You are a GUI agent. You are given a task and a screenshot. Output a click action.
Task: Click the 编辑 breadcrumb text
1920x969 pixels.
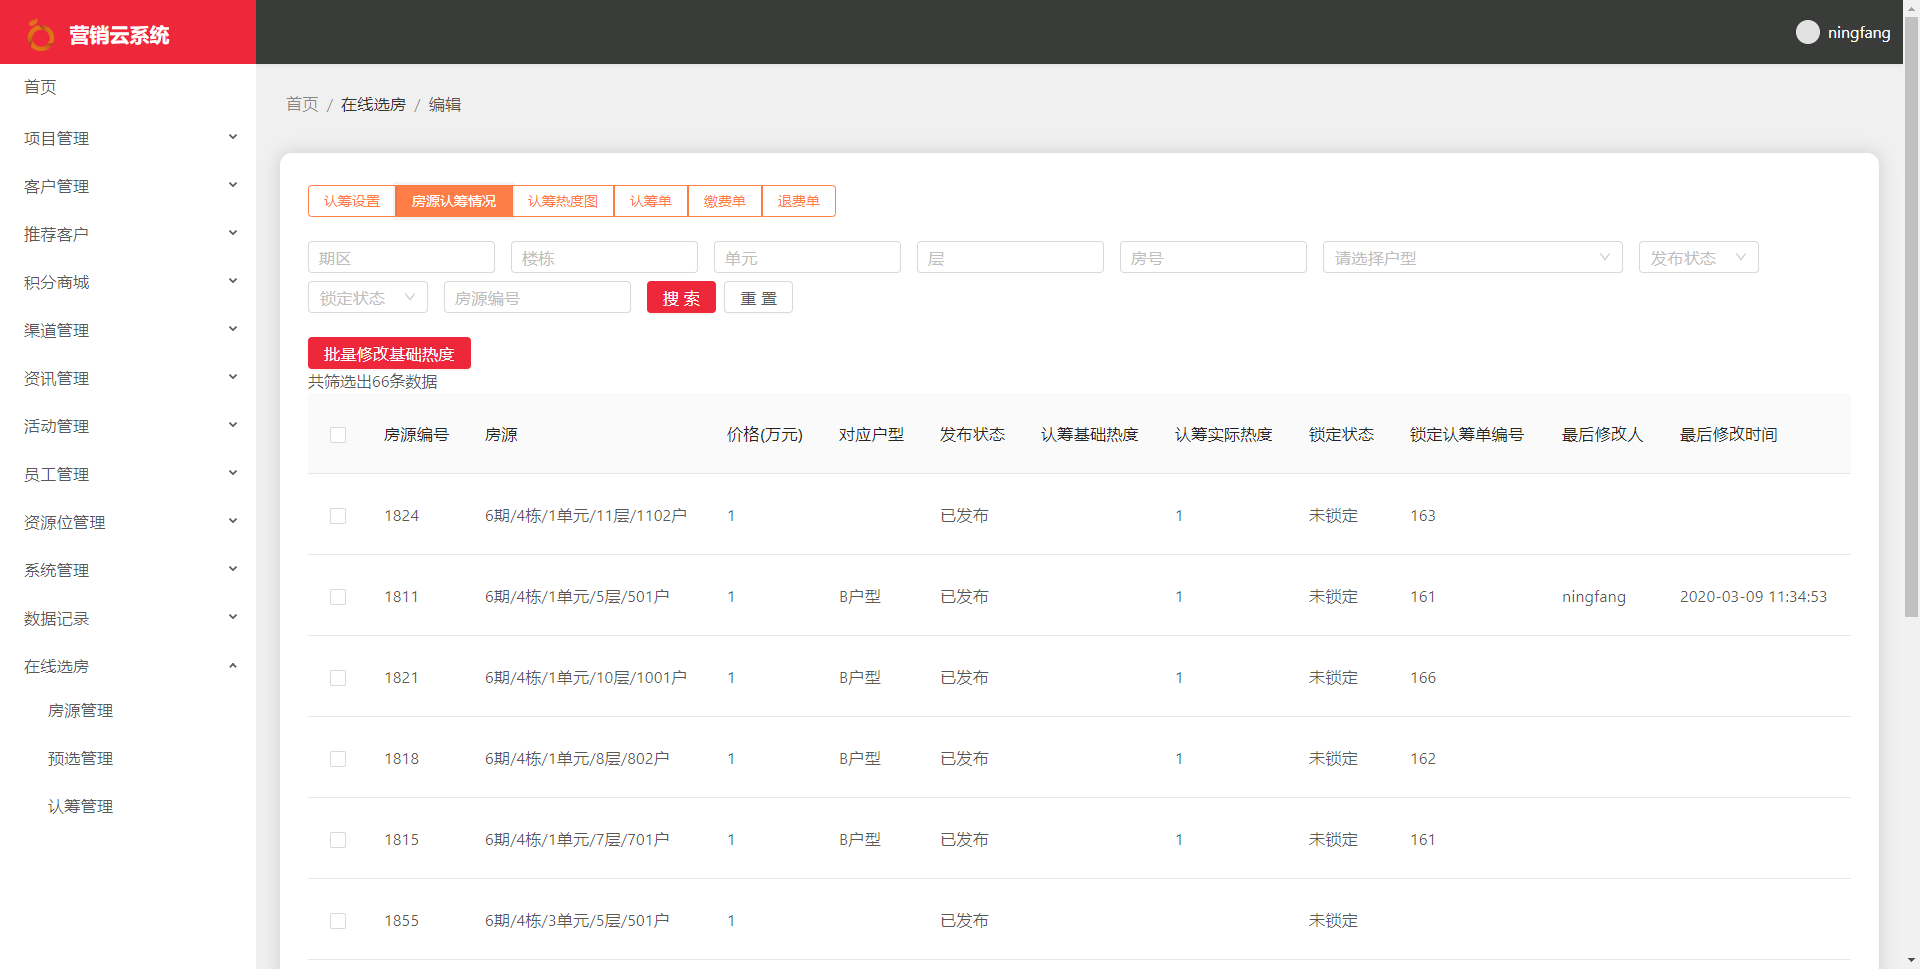(445, 105)
